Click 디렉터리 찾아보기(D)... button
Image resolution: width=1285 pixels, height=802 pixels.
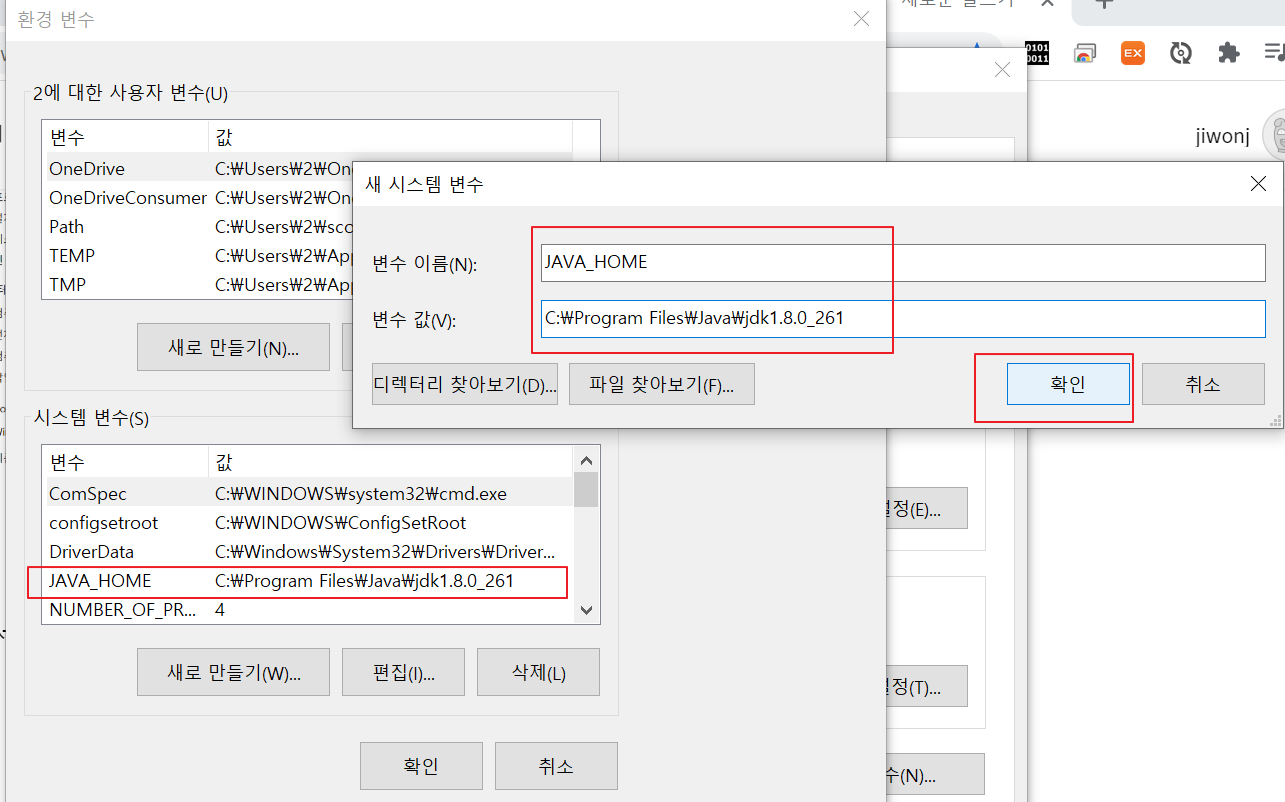pyautogui.click(x=465, y=384)
